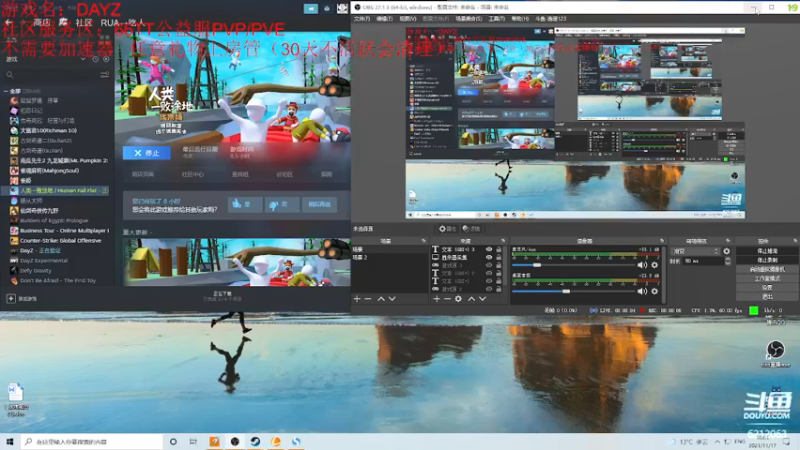
Task: Lock the 文本 (GDI+) 3 source
Action: [x=498, y=249]
